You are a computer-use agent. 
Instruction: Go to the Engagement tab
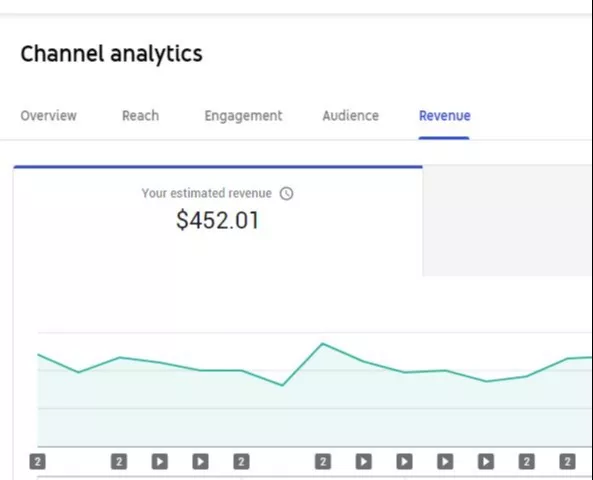(x=243, y=116)
